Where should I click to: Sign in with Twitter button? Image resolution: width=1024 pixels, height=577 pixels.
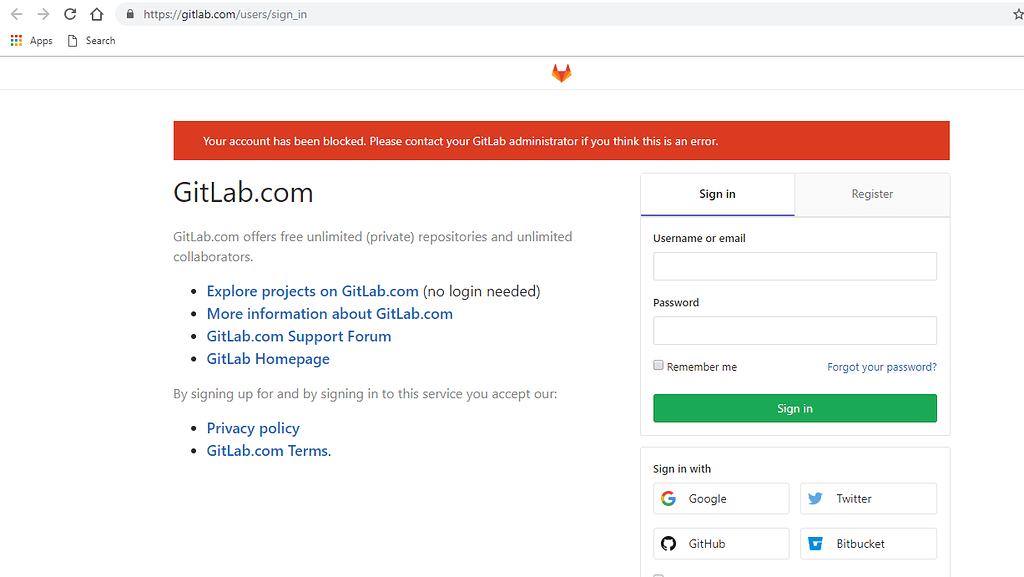(x=868, y=498)
